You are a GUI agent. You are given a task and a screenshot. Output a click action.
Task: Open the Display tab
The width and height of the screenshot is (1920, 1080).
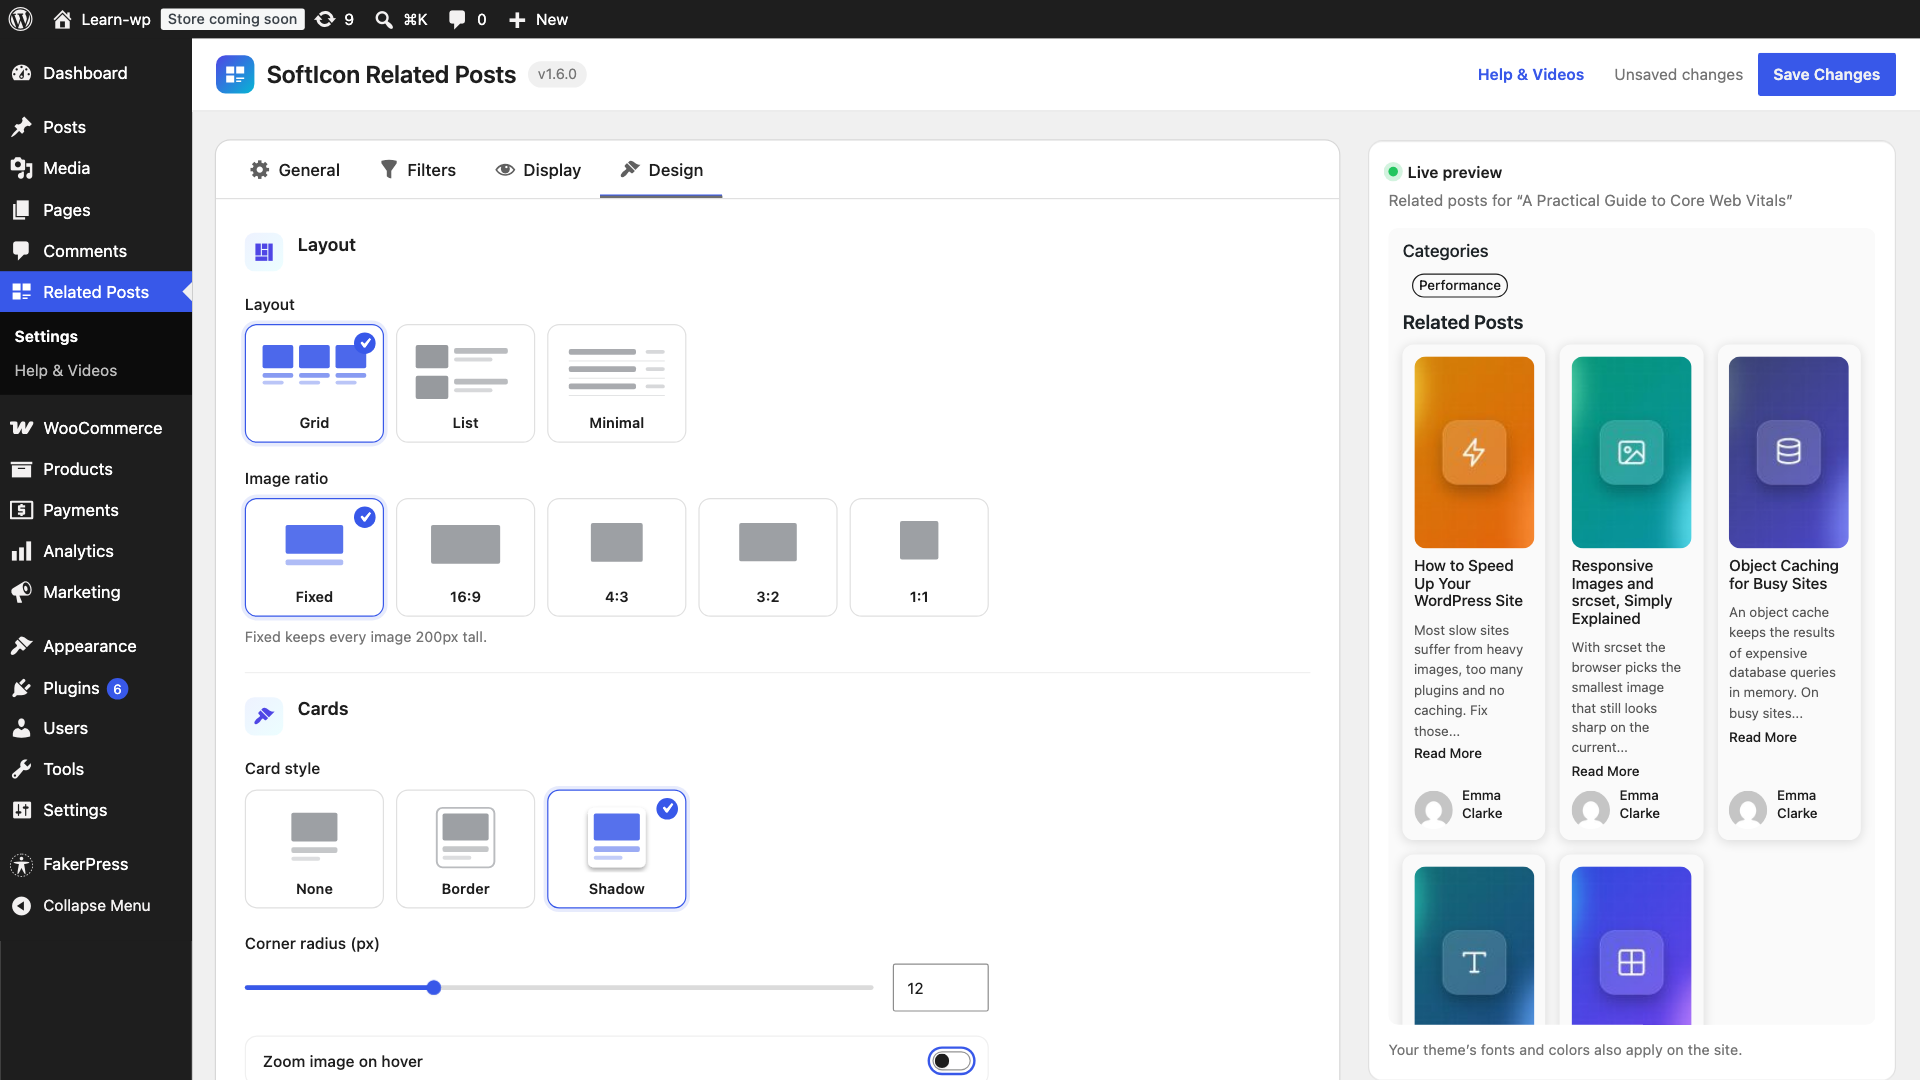pyautogui.click(x=538, y=170)
